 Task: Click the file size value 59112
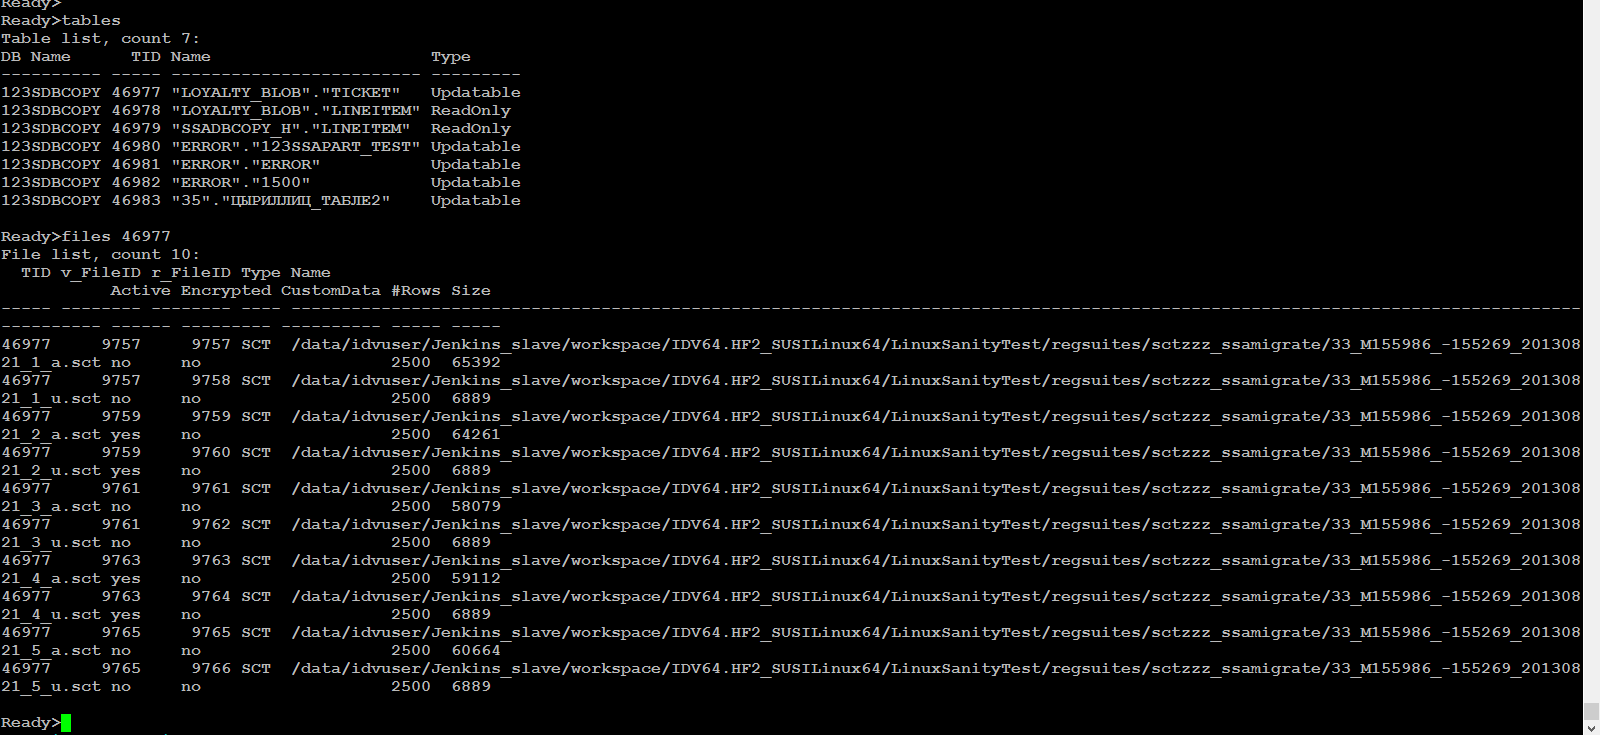coord(476,579)
